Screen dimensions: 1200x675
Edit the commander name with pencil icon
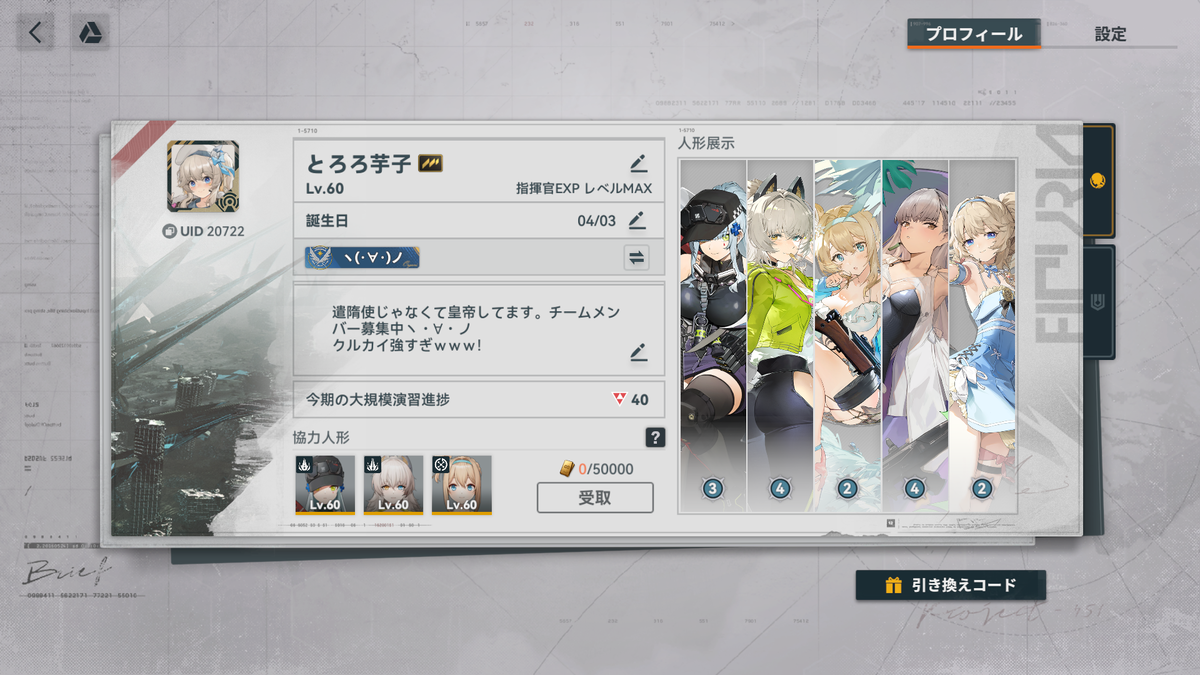pos(639,164)
